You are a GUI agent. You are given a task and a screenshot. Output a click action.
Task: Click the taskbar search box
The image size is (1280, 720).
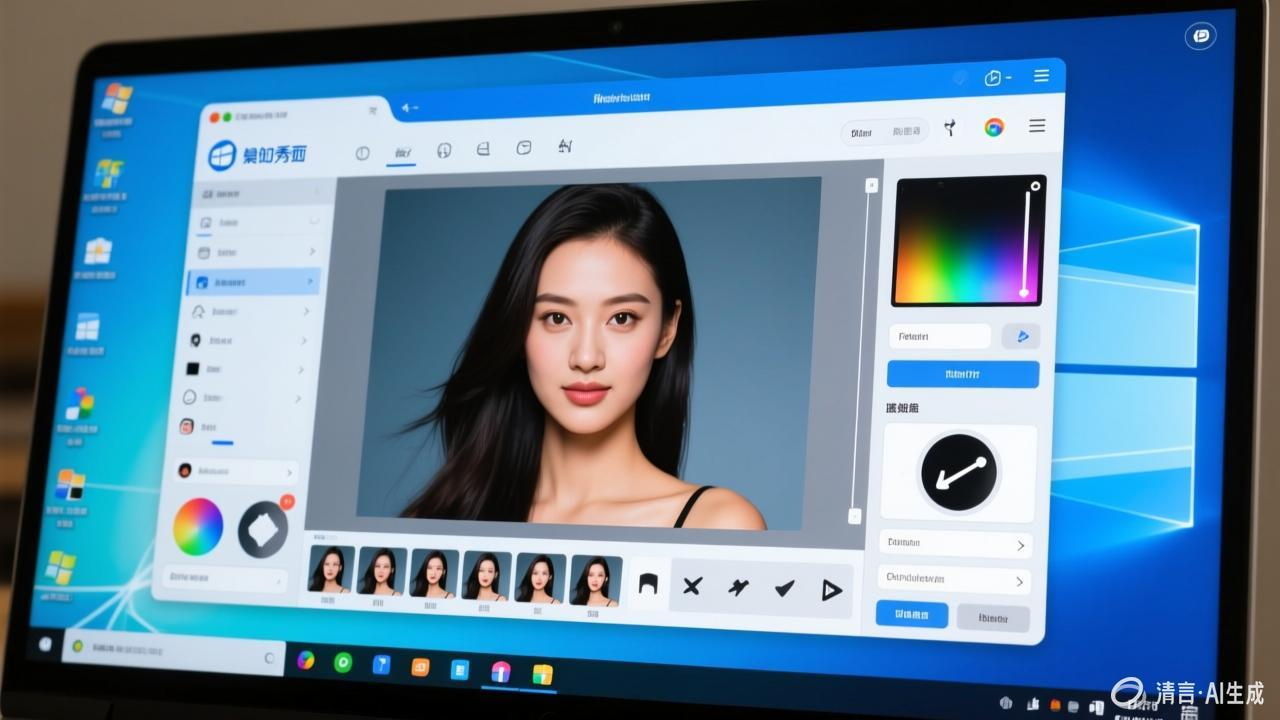coord(172,652)
